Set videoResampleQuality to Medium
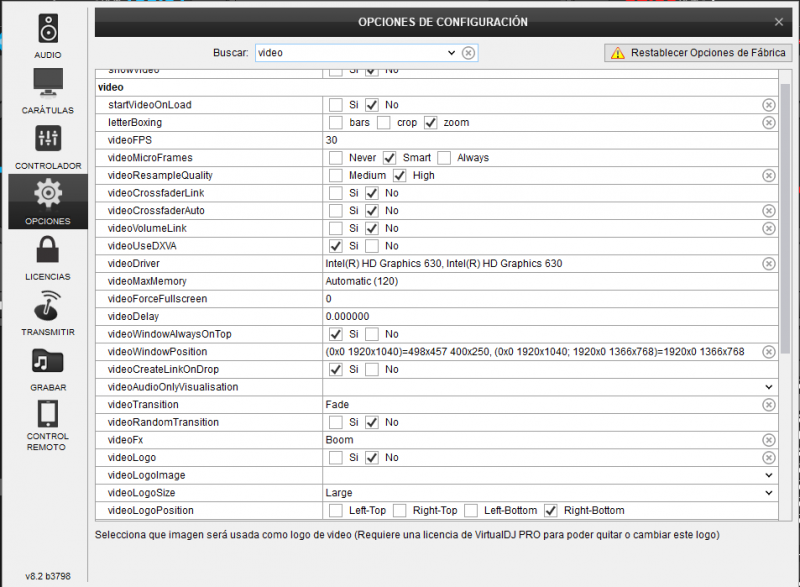The height and width of the screenshot is (587, 800). point(336,175)
